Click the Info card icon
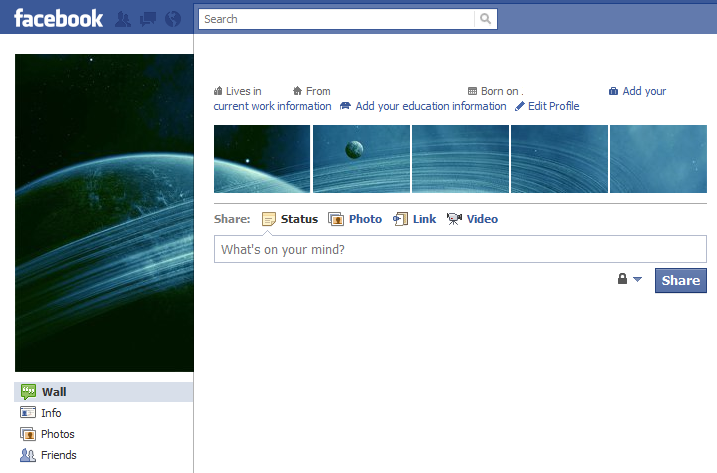Screen dimensions: 717x473 (x=28, y=413)
